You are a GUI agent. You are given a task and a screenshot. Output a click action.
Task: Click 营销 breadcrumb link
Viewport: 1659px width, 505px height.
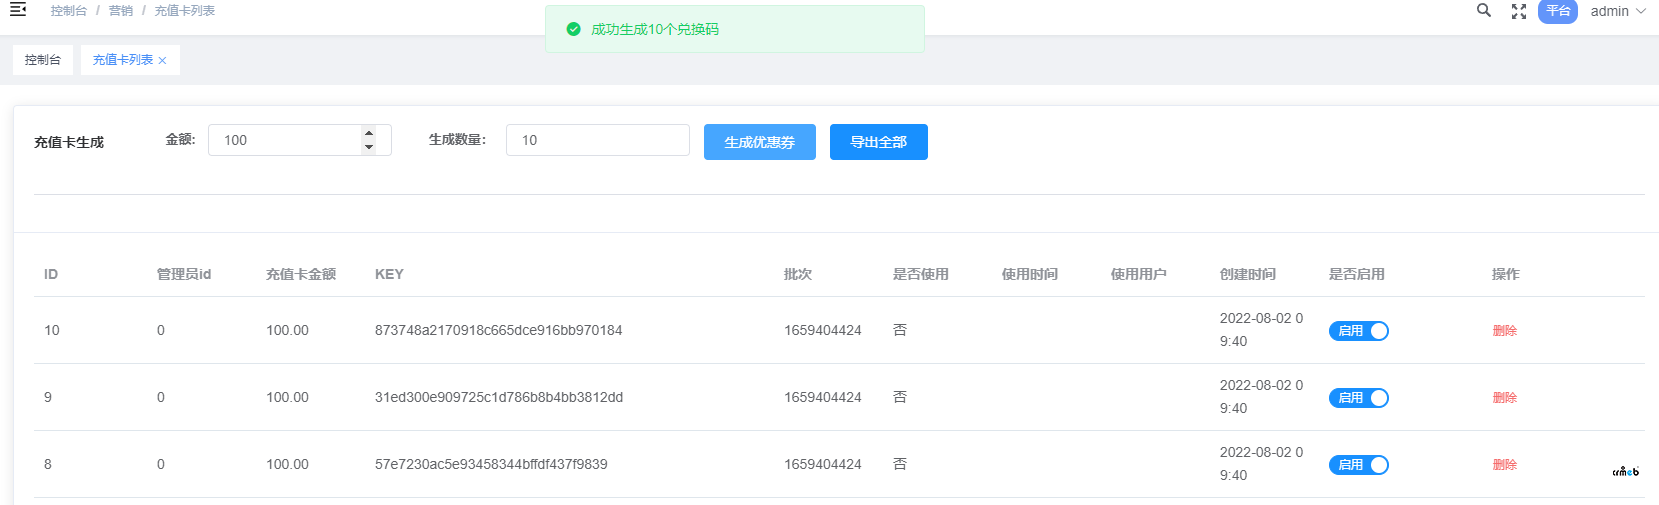(x=121, y=10)
